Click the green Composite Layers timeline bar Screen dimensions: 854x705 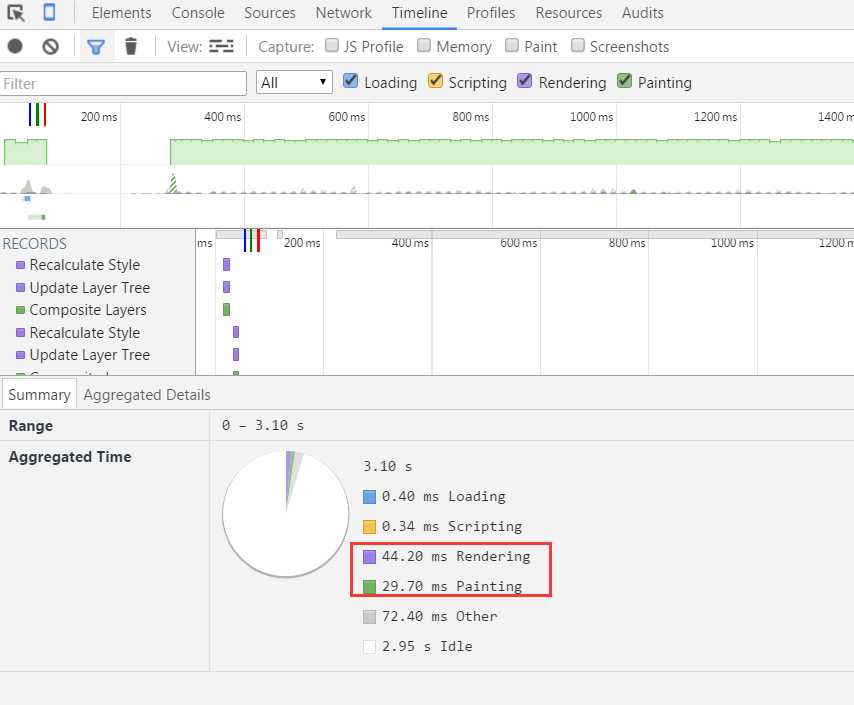(x=227, y=309)
